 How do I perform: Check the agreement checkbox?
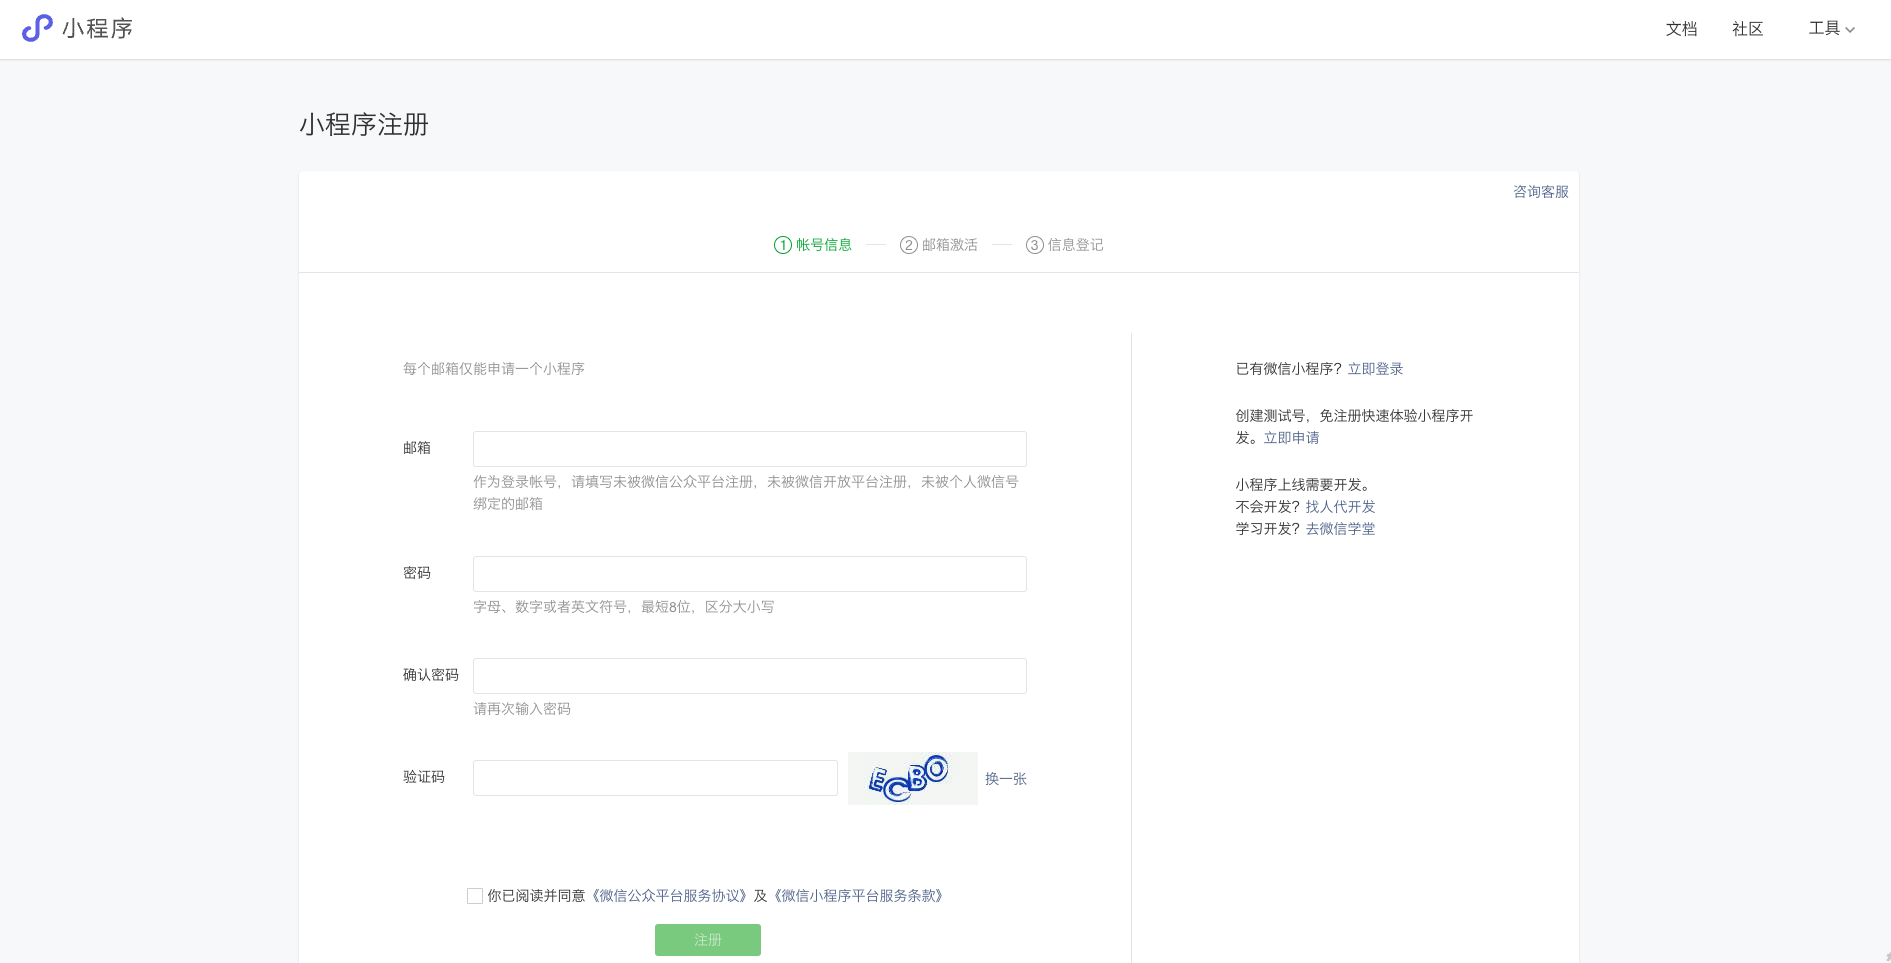pyautogui.click(x=475, y=896)
